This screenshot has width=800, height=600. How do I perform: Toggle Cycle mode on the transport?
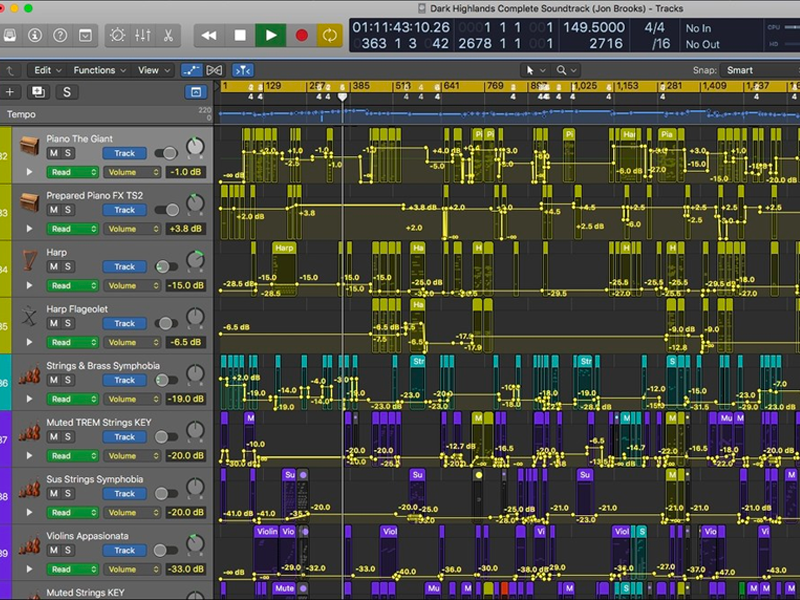(328, 35)
